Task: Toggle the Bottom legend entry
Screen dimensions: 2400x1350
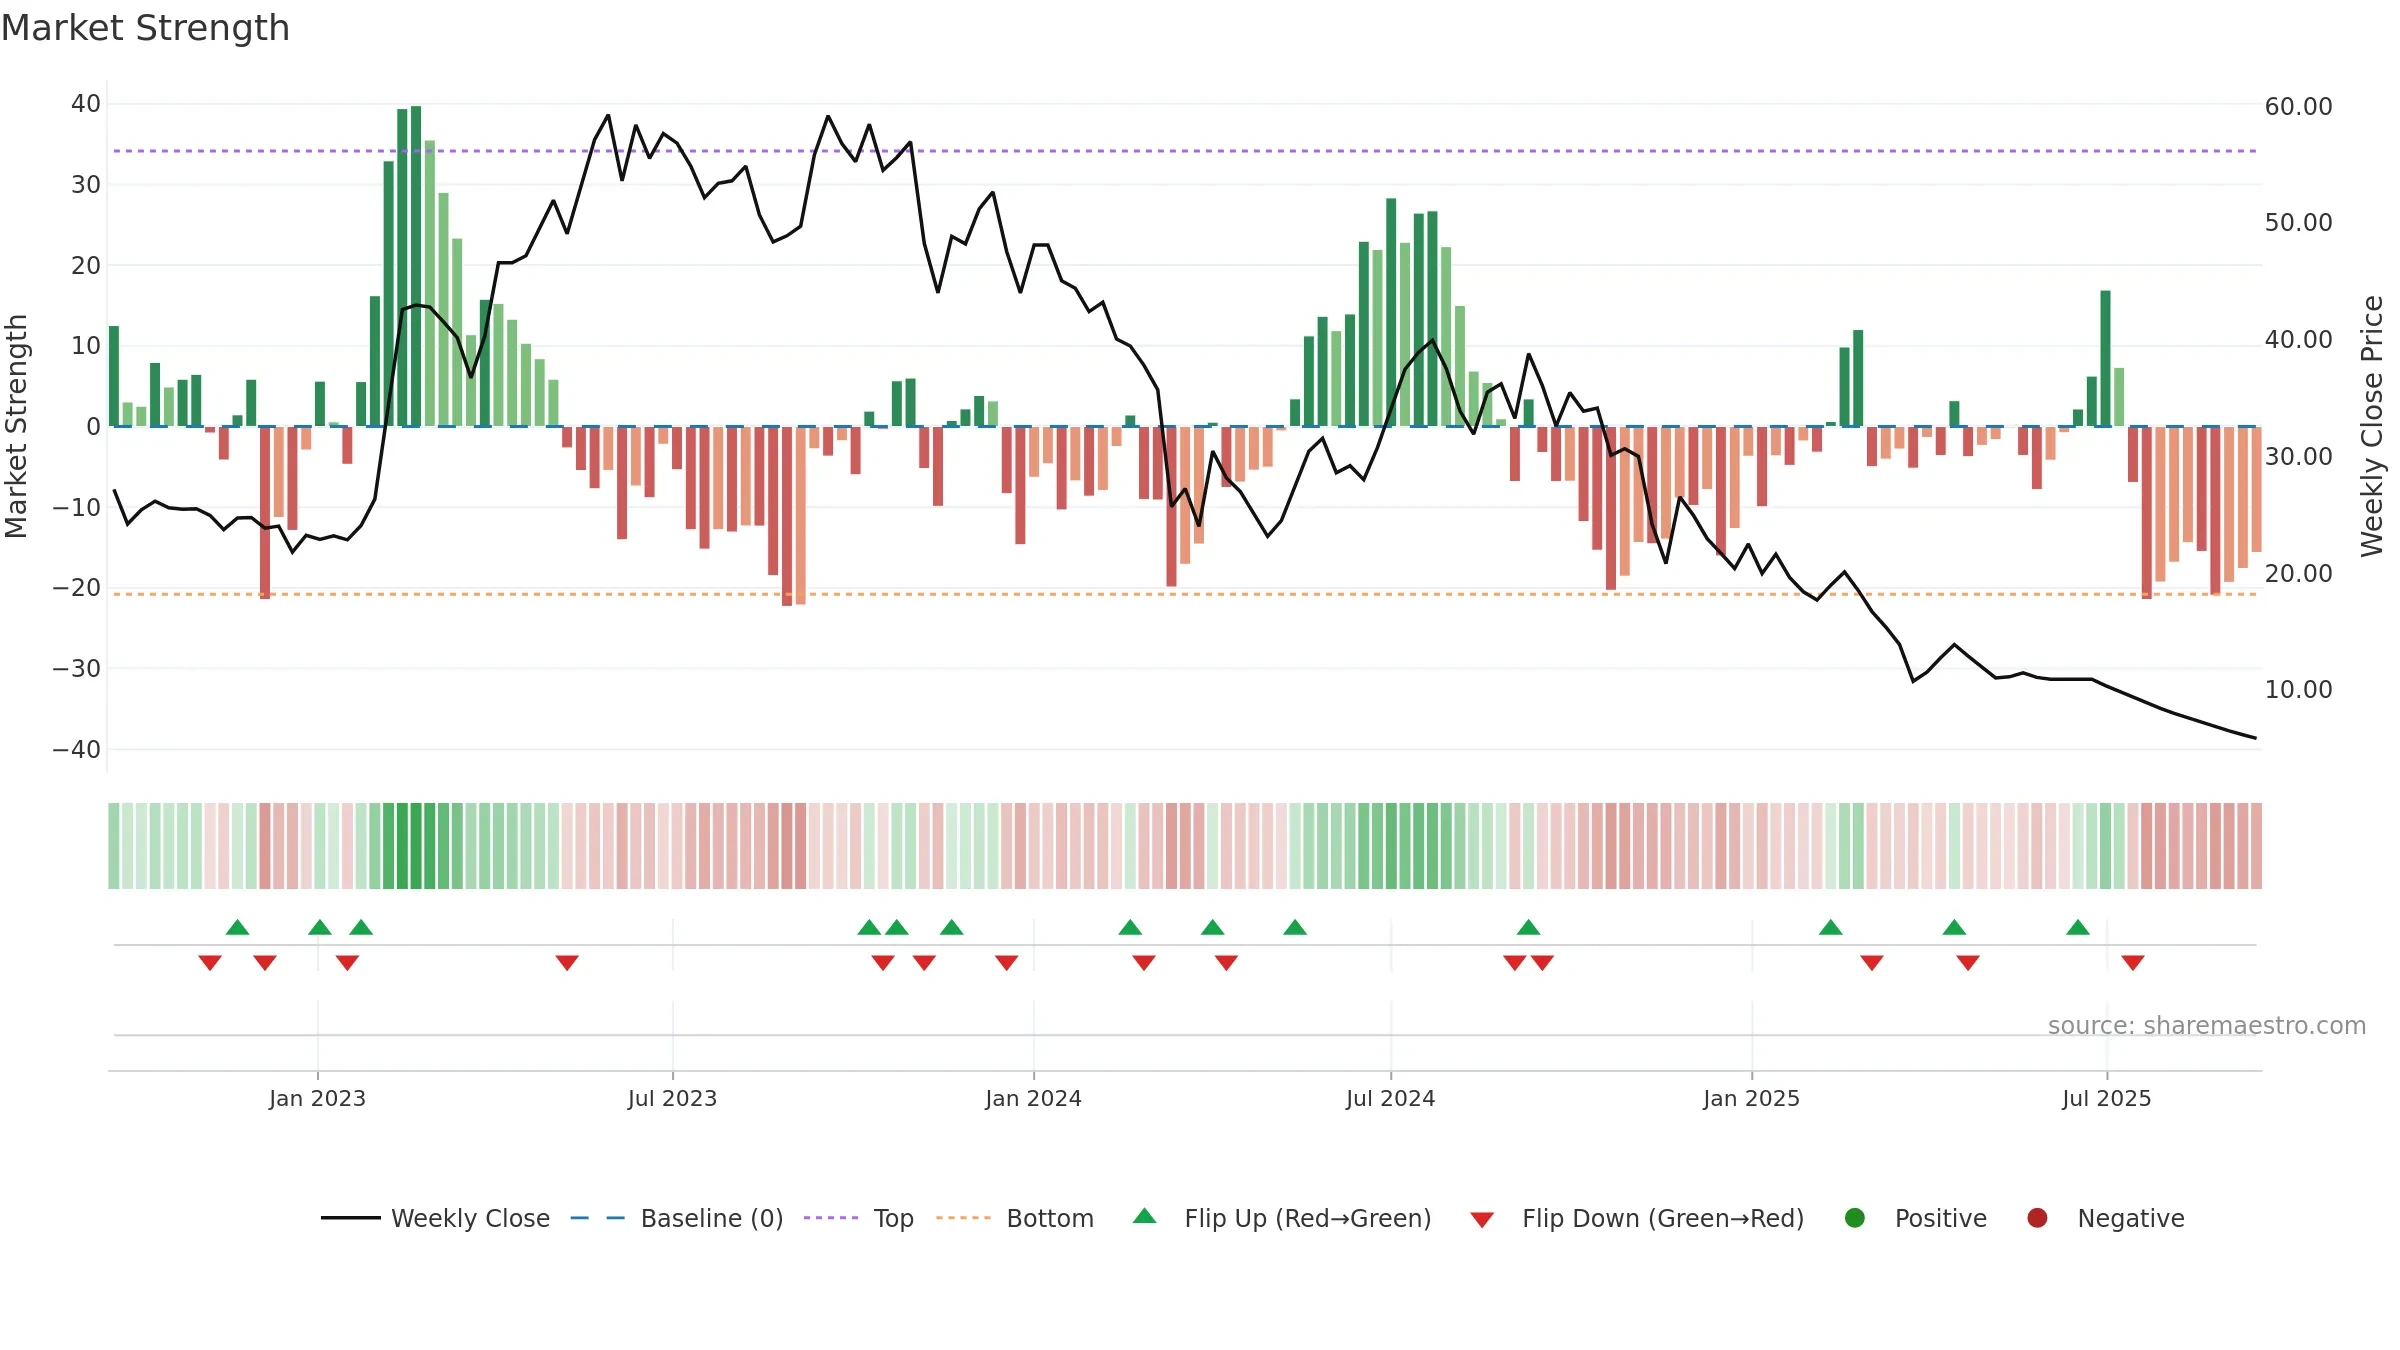Action: point(1015,1218)
